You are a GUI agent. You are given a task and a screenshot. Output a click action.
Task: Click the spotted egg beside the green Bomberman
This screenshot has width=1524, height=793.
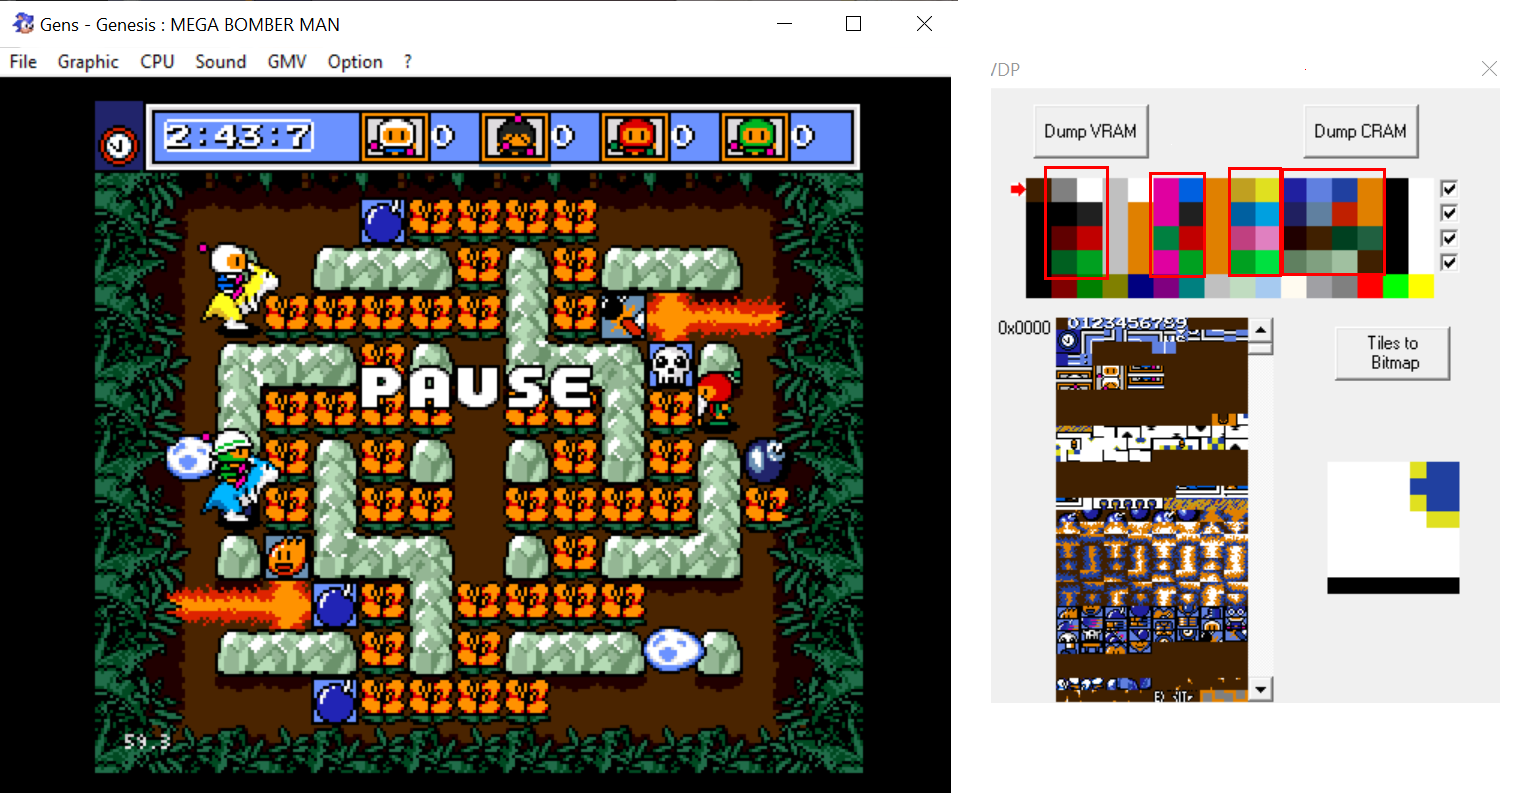(x=189, y=459)
